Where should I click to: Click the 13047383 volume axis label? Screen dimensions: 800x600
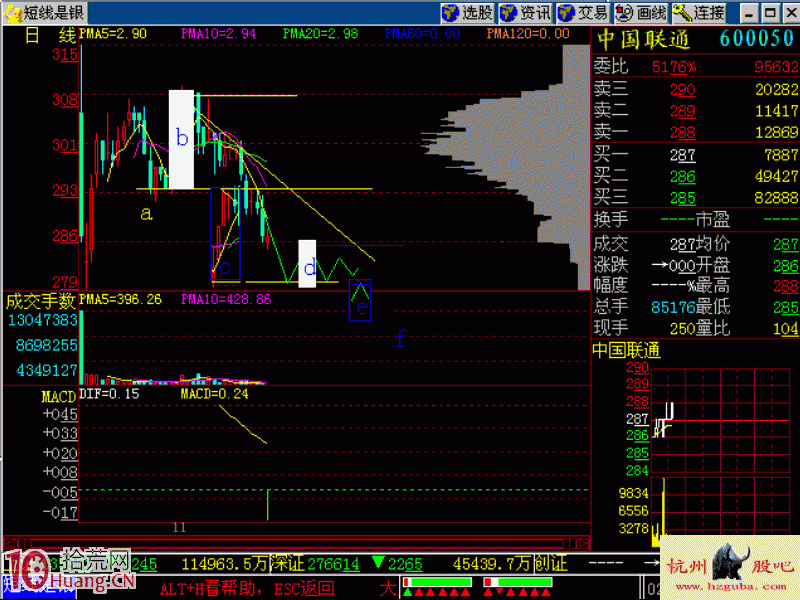pyautogui.click(x=42, y=320)
